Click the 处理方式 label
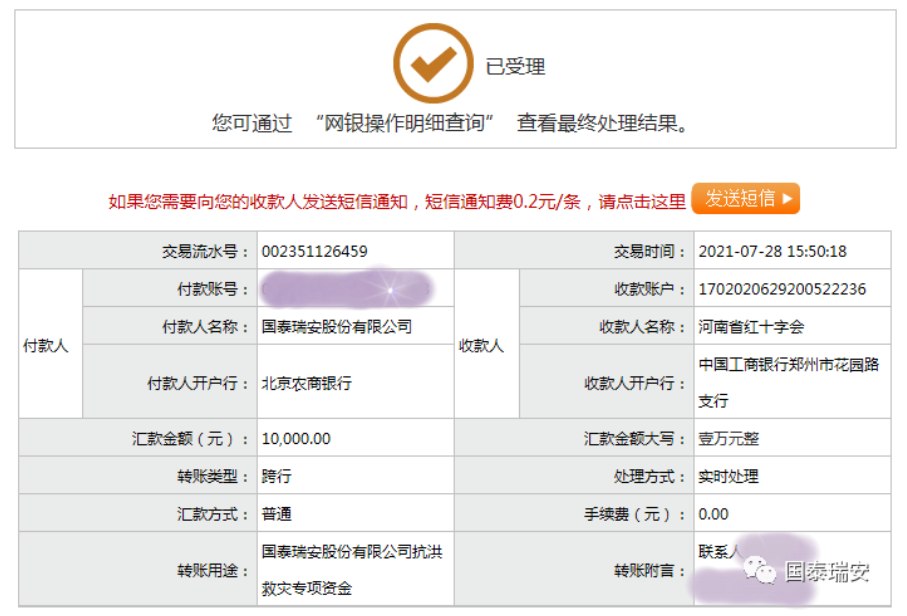Image resolution: width=907 pixels, height=616 pixels. [650, 476]
